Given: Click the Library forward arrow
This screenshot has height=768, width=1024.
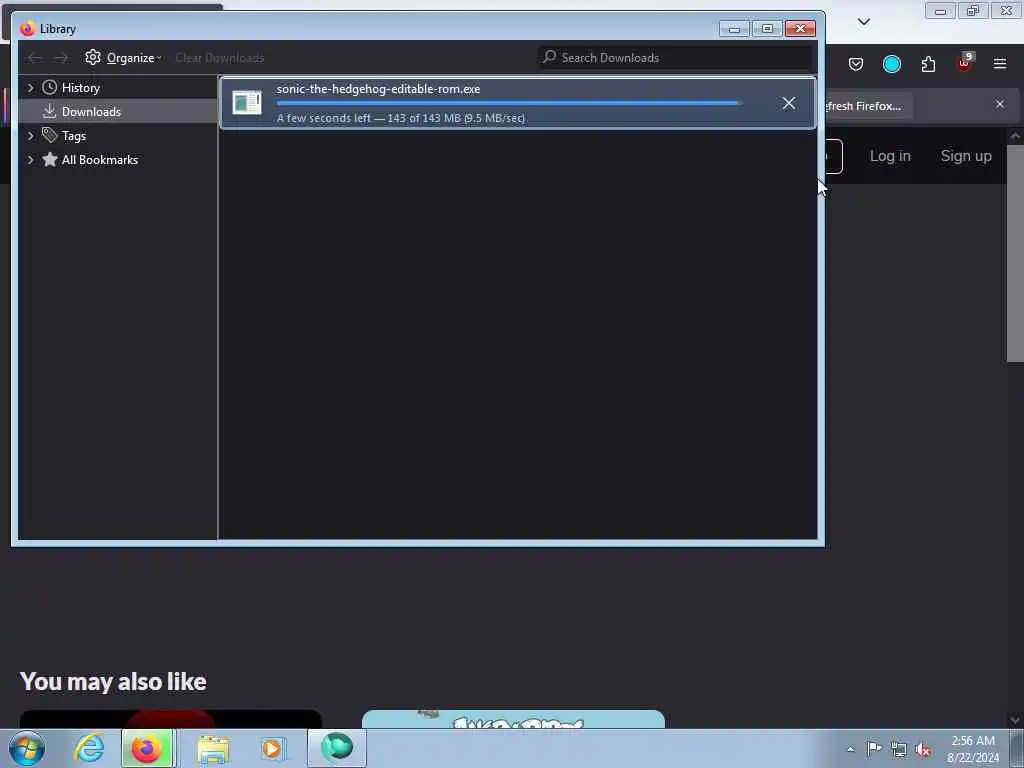Looking at the screenshot, I should [61, 58].
